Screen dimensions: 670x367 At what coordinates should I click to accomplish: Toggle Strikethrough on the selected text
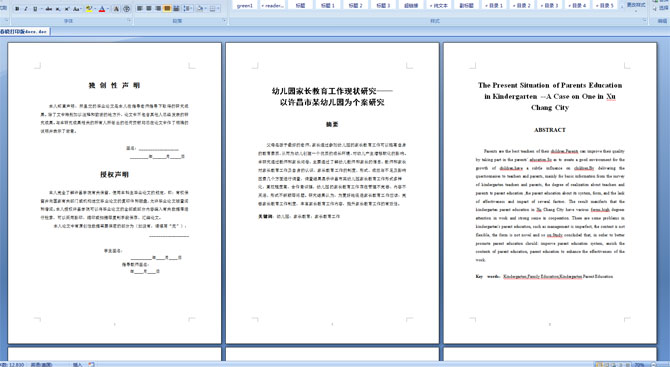click(49, 9)
